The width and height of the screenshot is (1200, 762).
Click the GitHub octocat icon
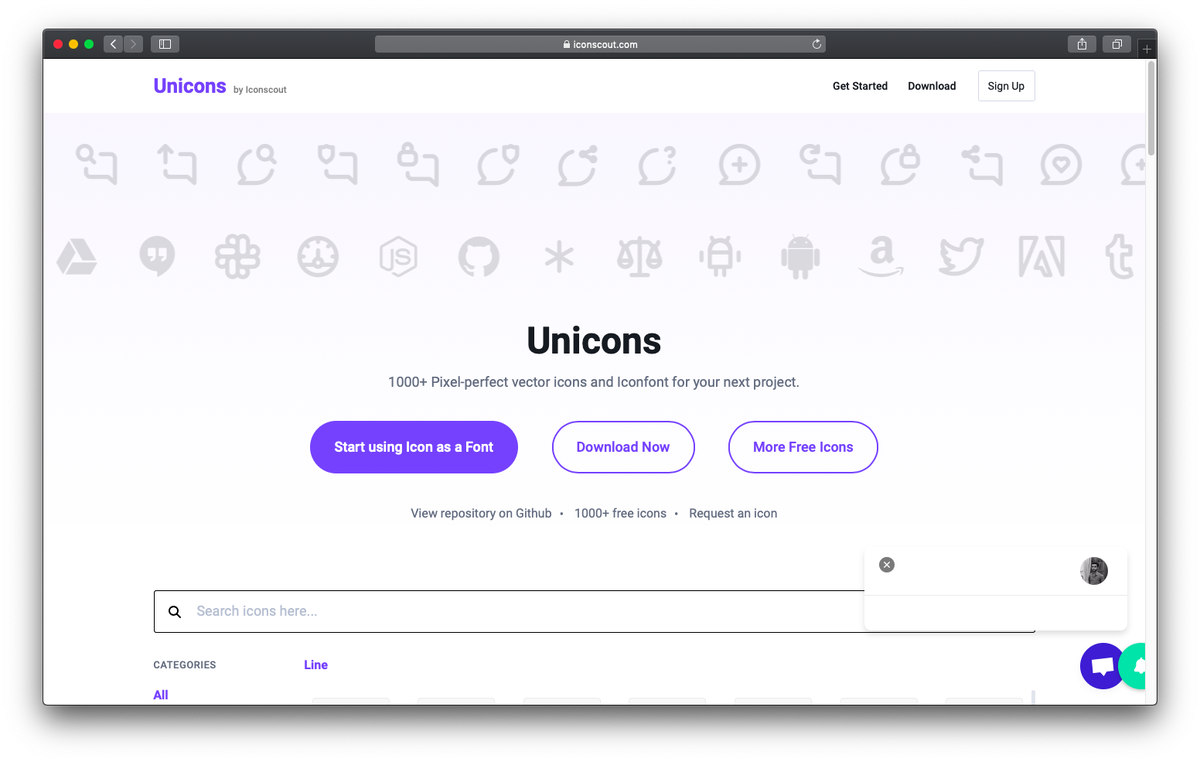point(478,257)
